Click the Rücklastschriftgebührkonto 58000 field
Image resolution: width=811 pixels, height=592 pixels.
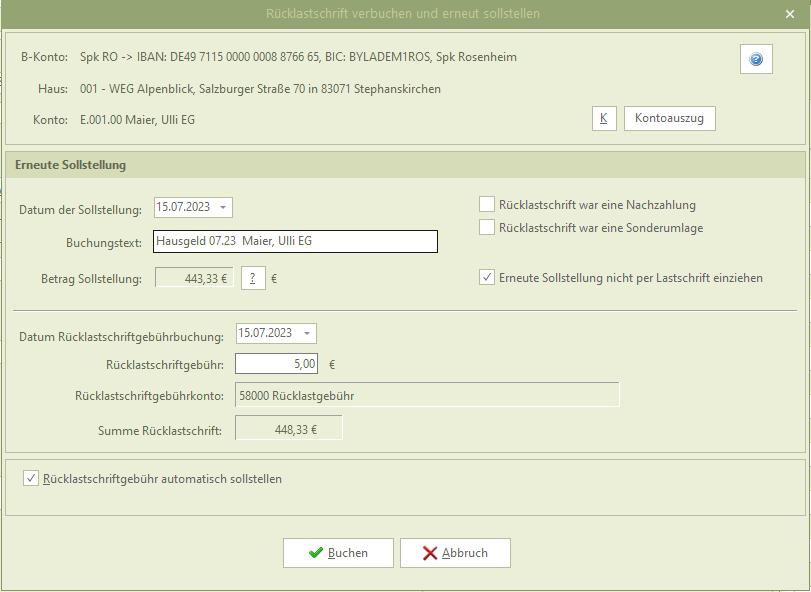tap(426, 395)
